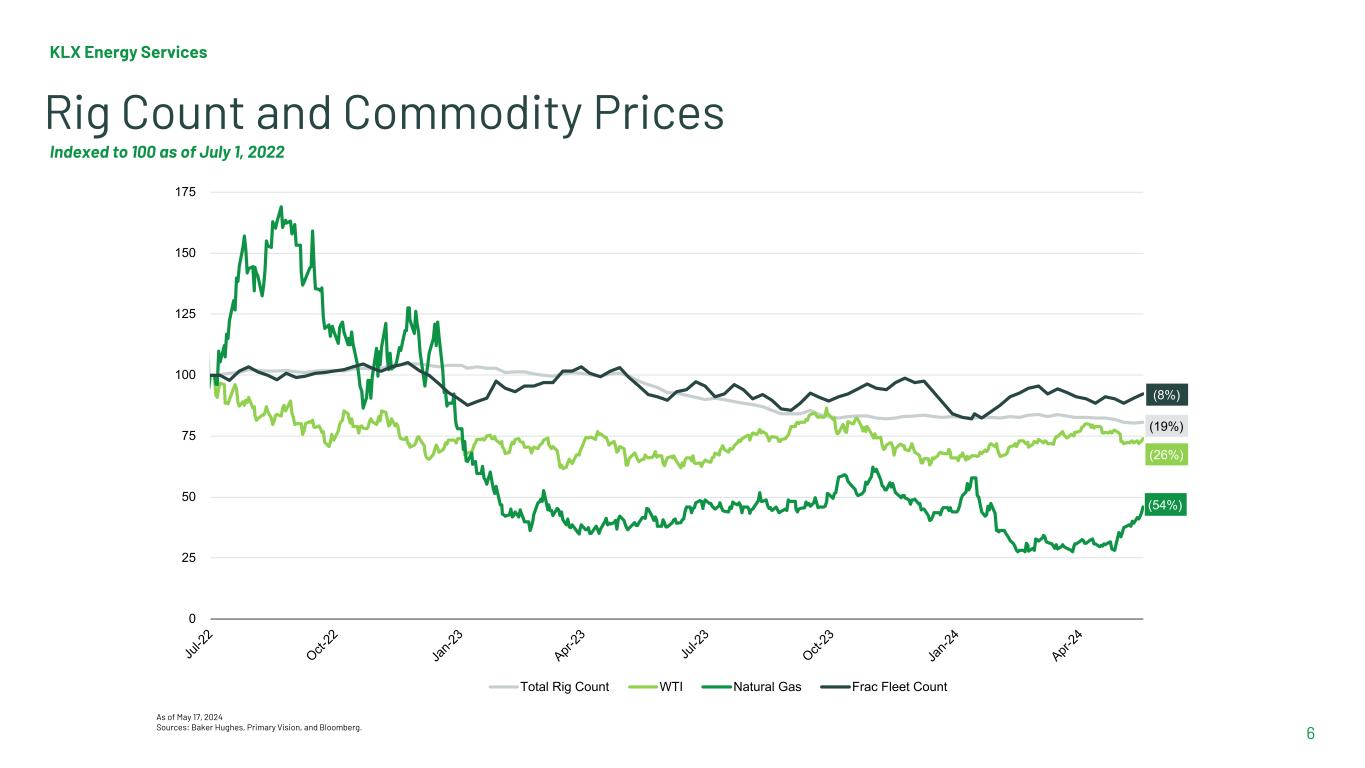
Task: Select the 100 y-axis value
Action: coord(187,375)
